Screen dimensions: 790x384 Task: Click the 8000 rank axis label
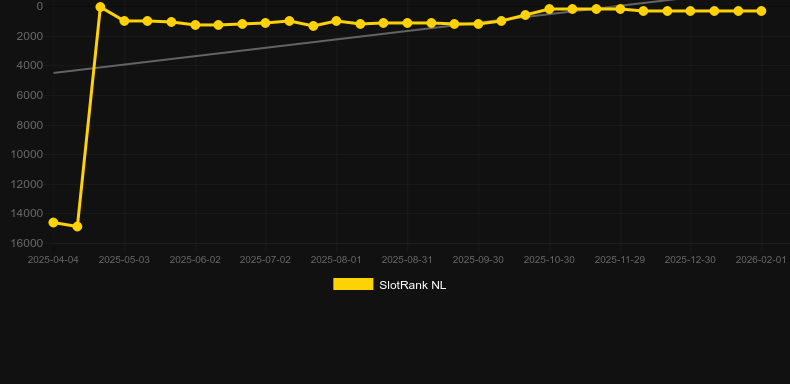pyautogui.click(x=30, y=125)
